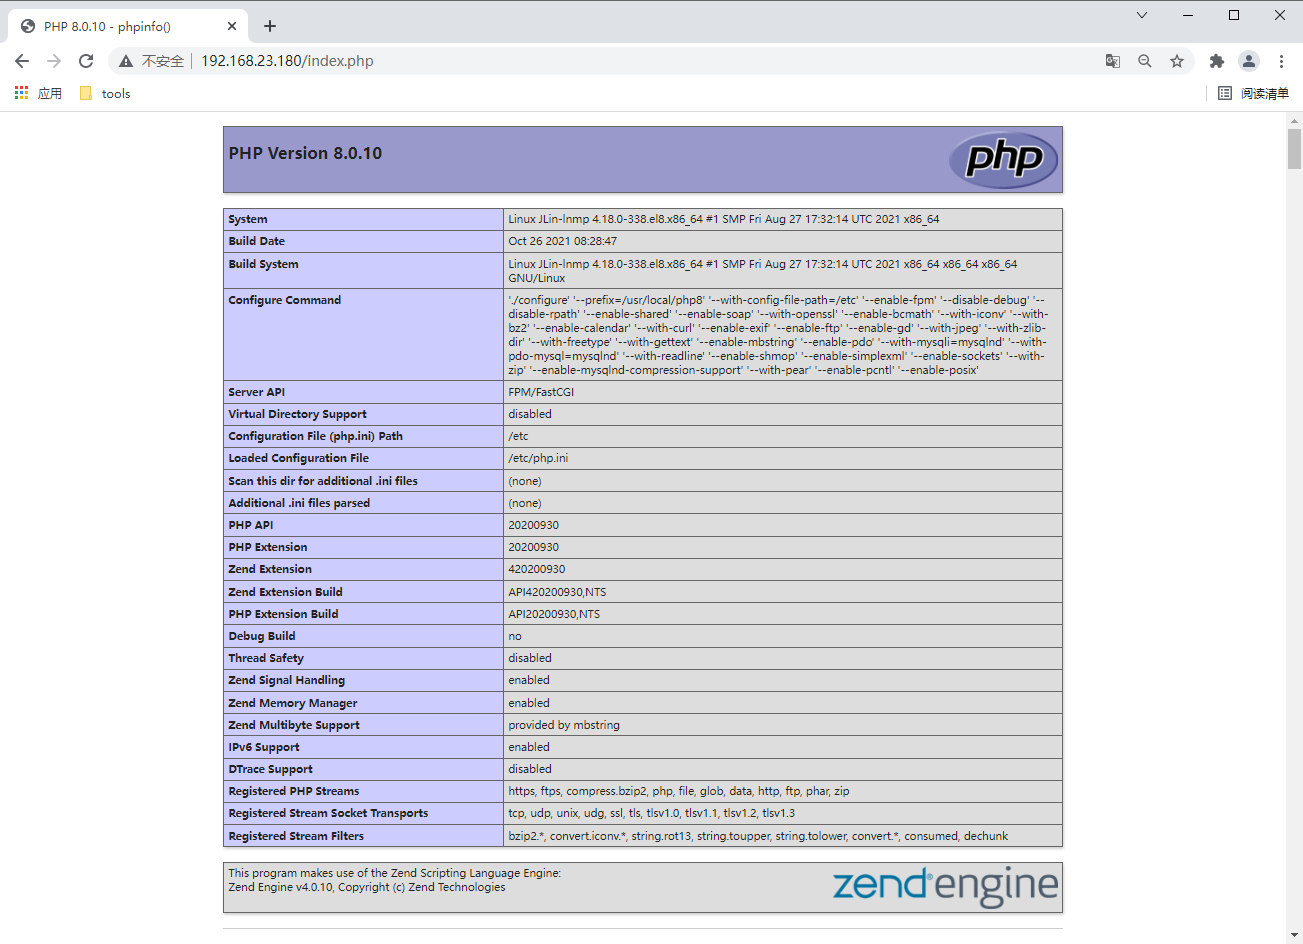
Task: Open the Chrome profile avatar
Action: pyautogui.click(x=1249, y=61)
